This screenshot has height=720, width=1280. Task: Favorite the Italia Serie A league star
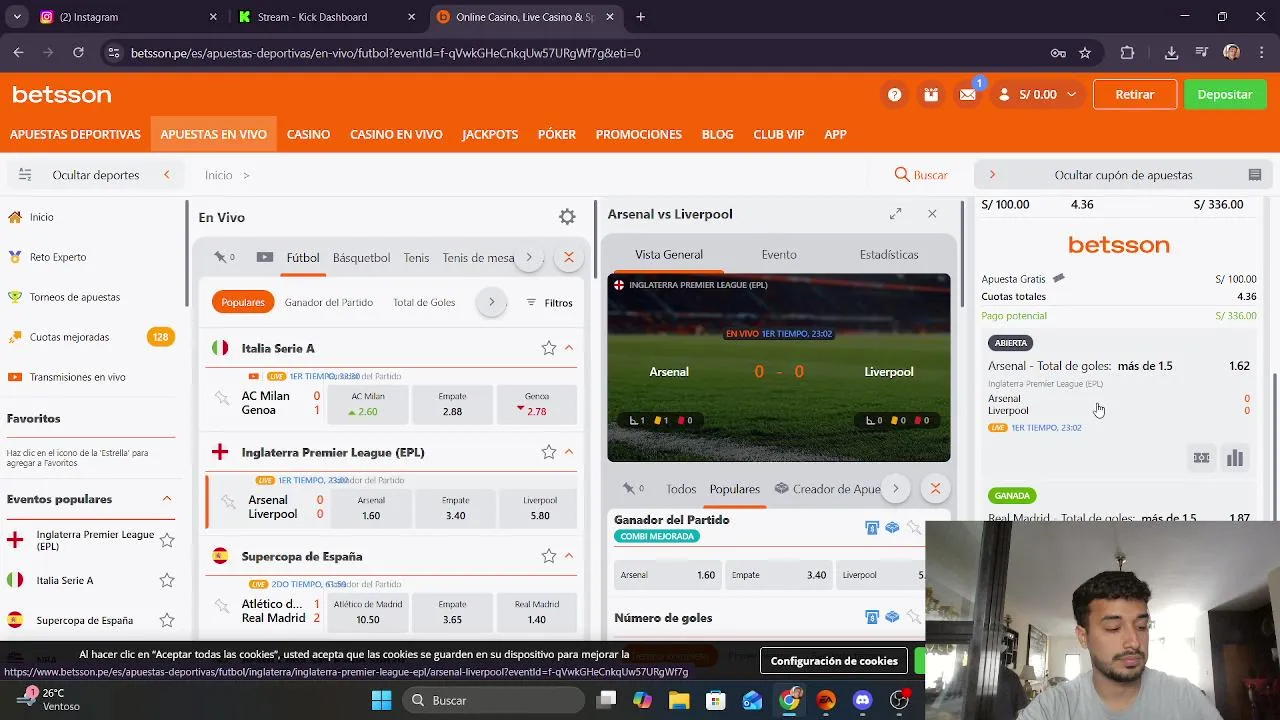point(548,348)
